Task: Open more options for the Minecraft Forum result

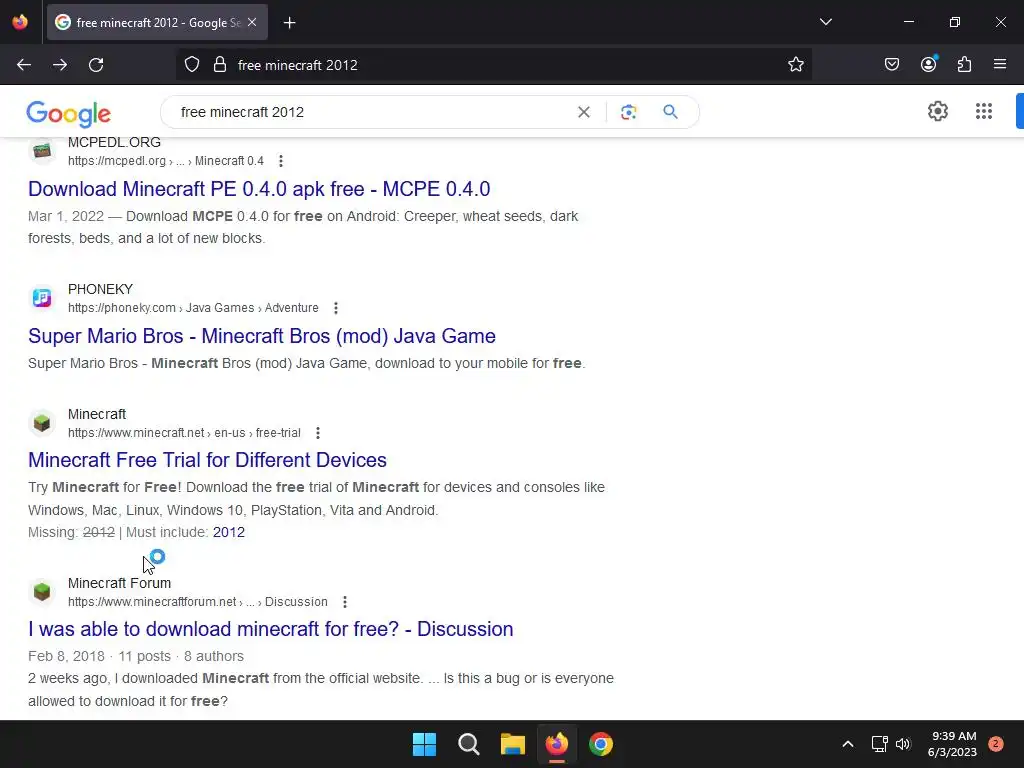Action: point(345,601)
